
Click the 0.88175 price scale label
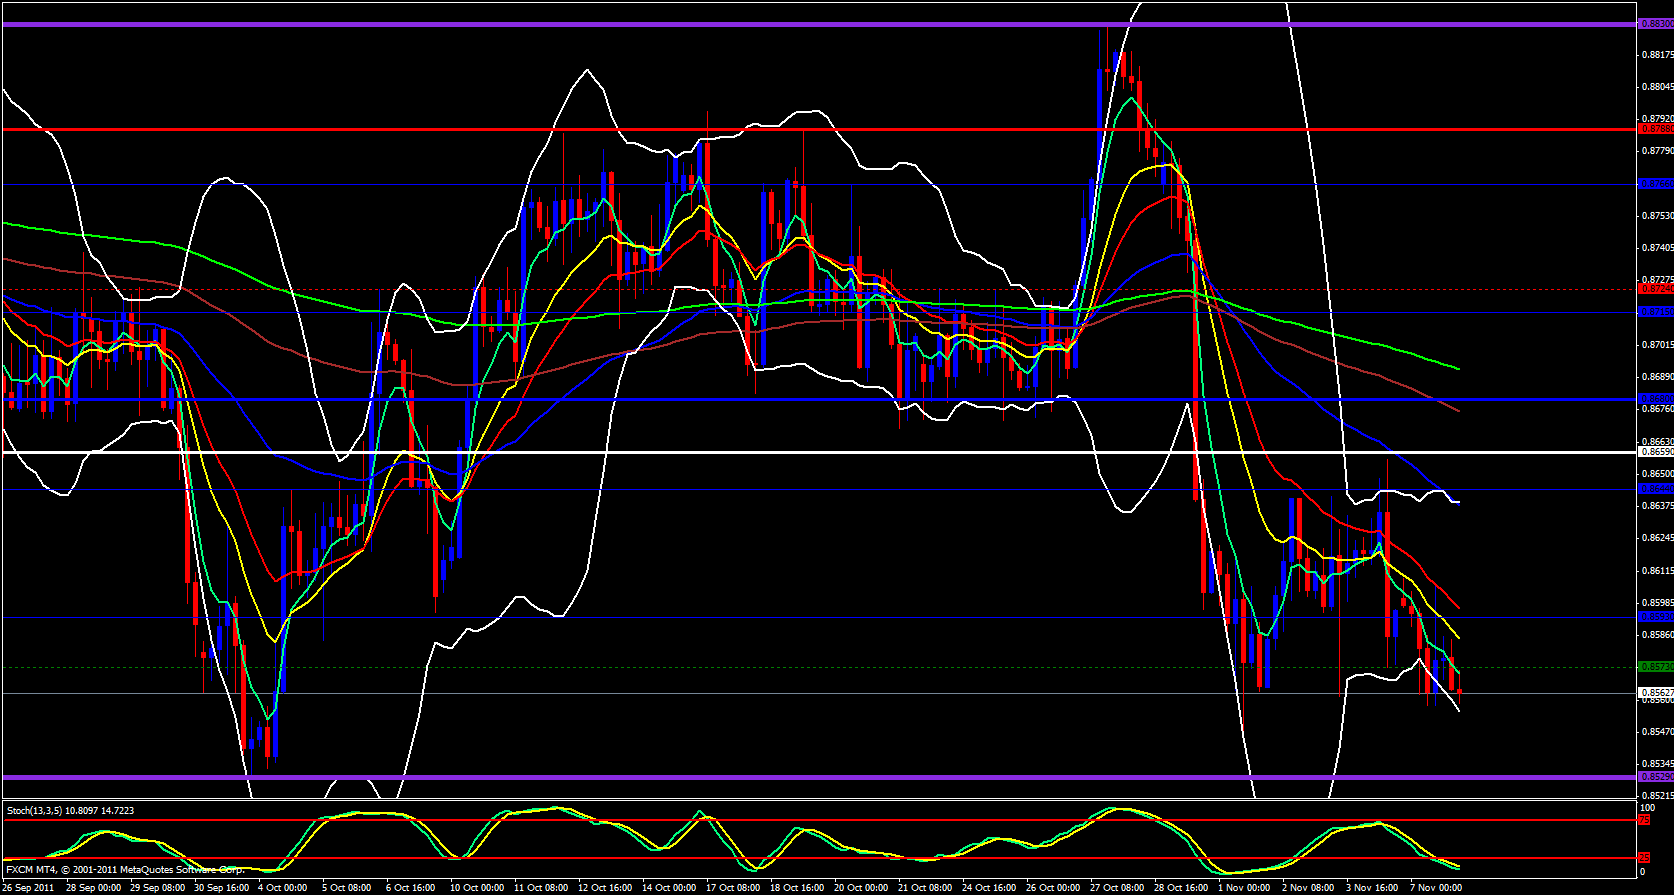click(1656, 54)
